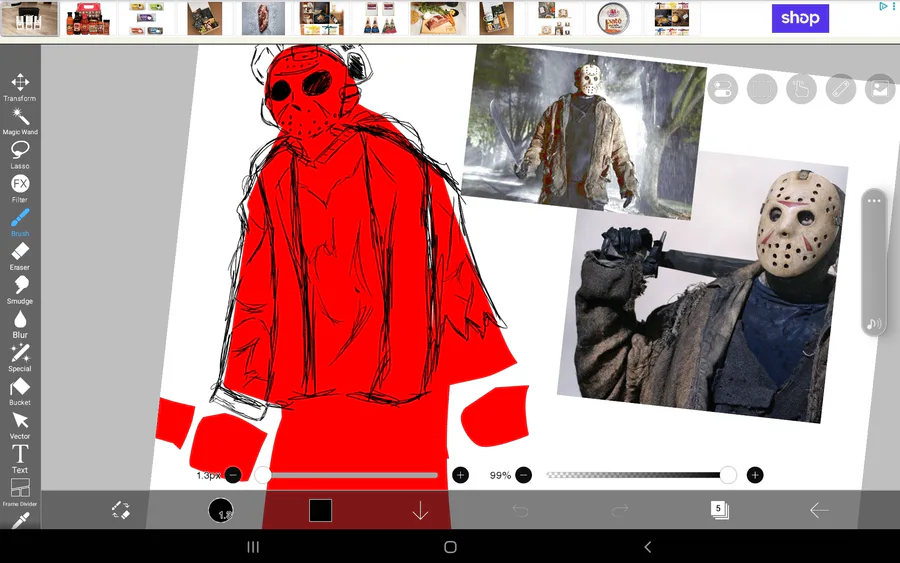Viewport: 900px width, 563px height.
Task: Select the Lasso tool
Action: click(20, 155)
